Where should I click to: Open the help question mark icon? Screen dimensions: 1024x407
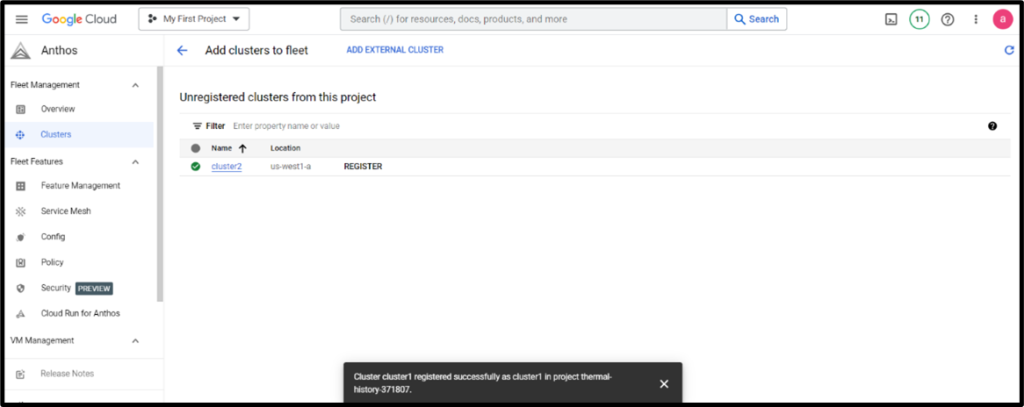pyautogui.click(x=947, y=19)
